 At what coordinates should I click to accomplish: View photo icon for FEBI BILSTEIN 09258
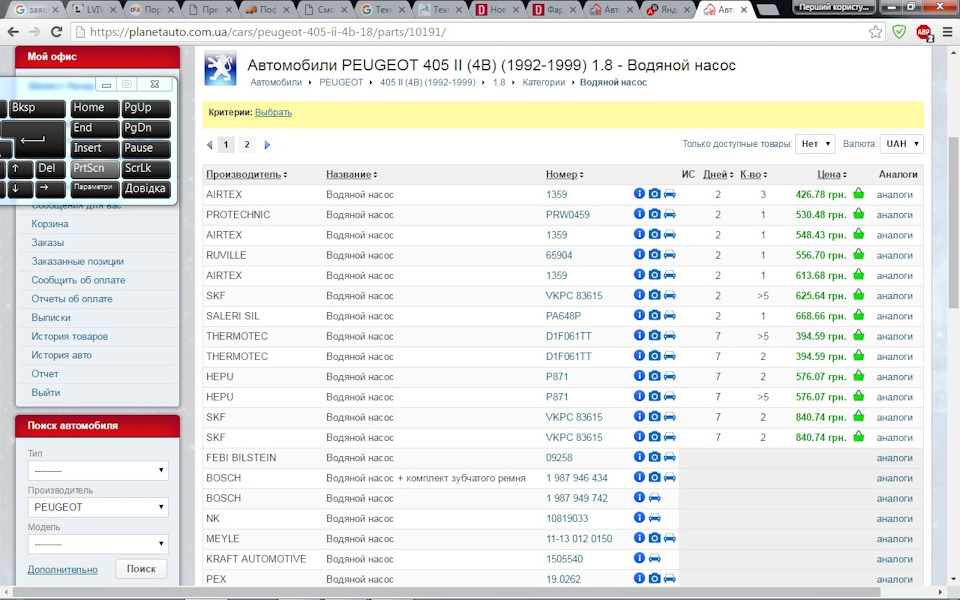pos(654,457)
